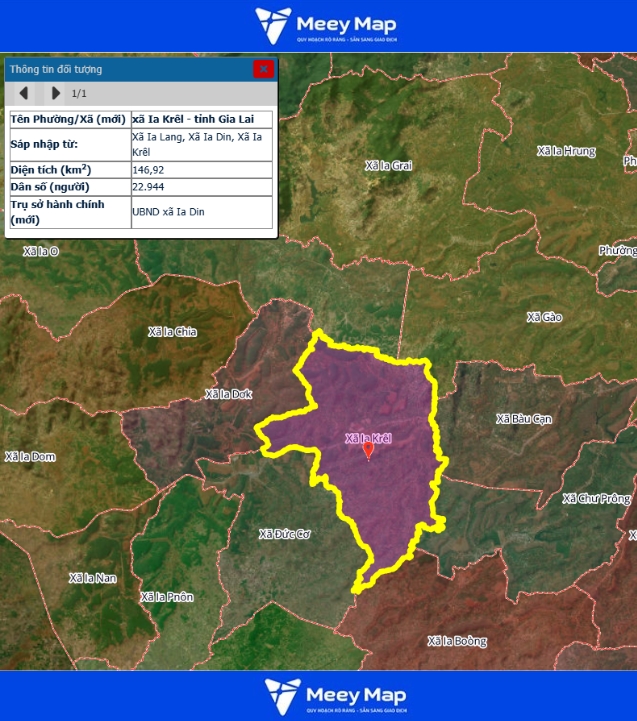Click the Xã Bàu Cạn region label

pyautogui.click(x=524, y=419)
